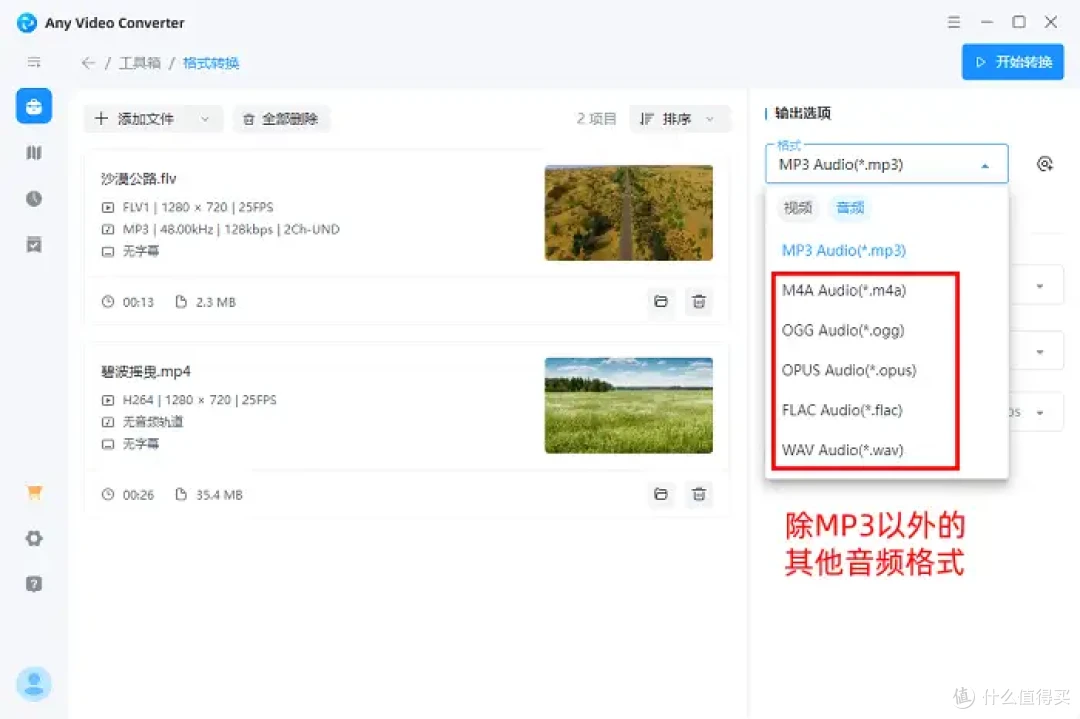Click the 沙漠公路.flv file name
Screen dimensions: 1080x719
(138, 178)
